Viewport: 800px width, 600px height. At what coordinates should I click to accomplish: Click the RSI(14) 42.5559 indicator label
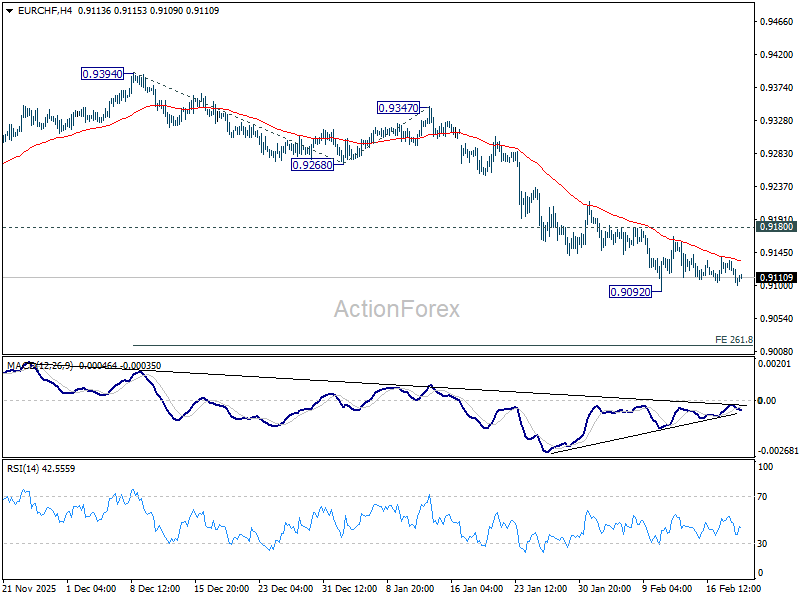coord(41,468)
